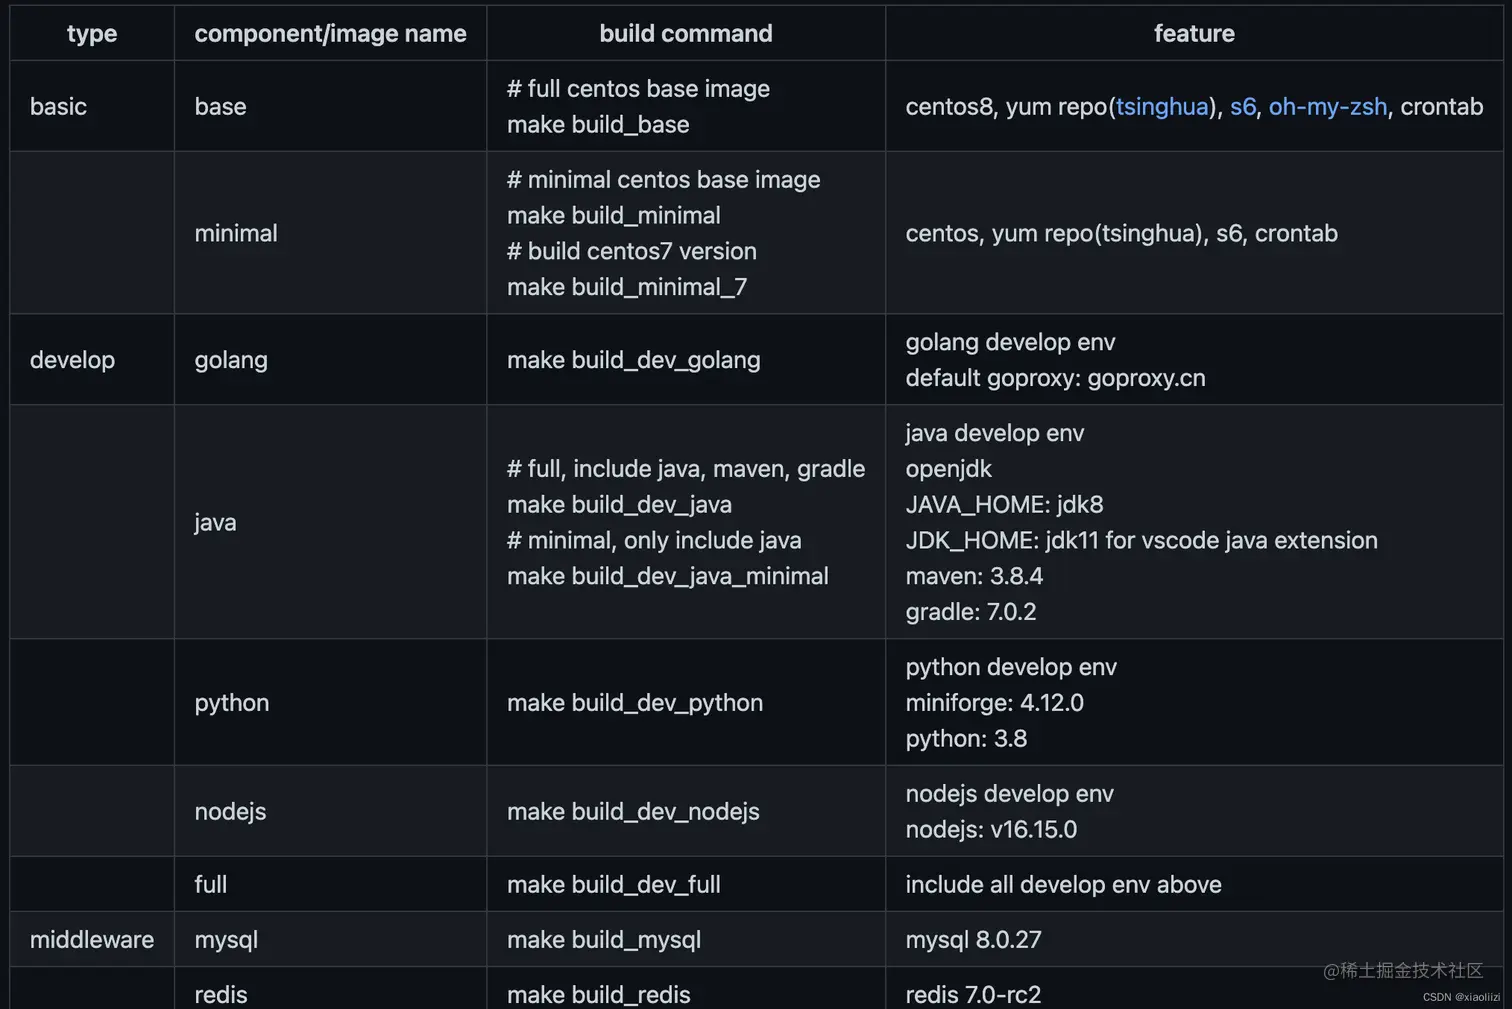Click the 'make build_dev_full' cell
This screenshot has width=1512, height=1009.
click(x=686, y=884)
